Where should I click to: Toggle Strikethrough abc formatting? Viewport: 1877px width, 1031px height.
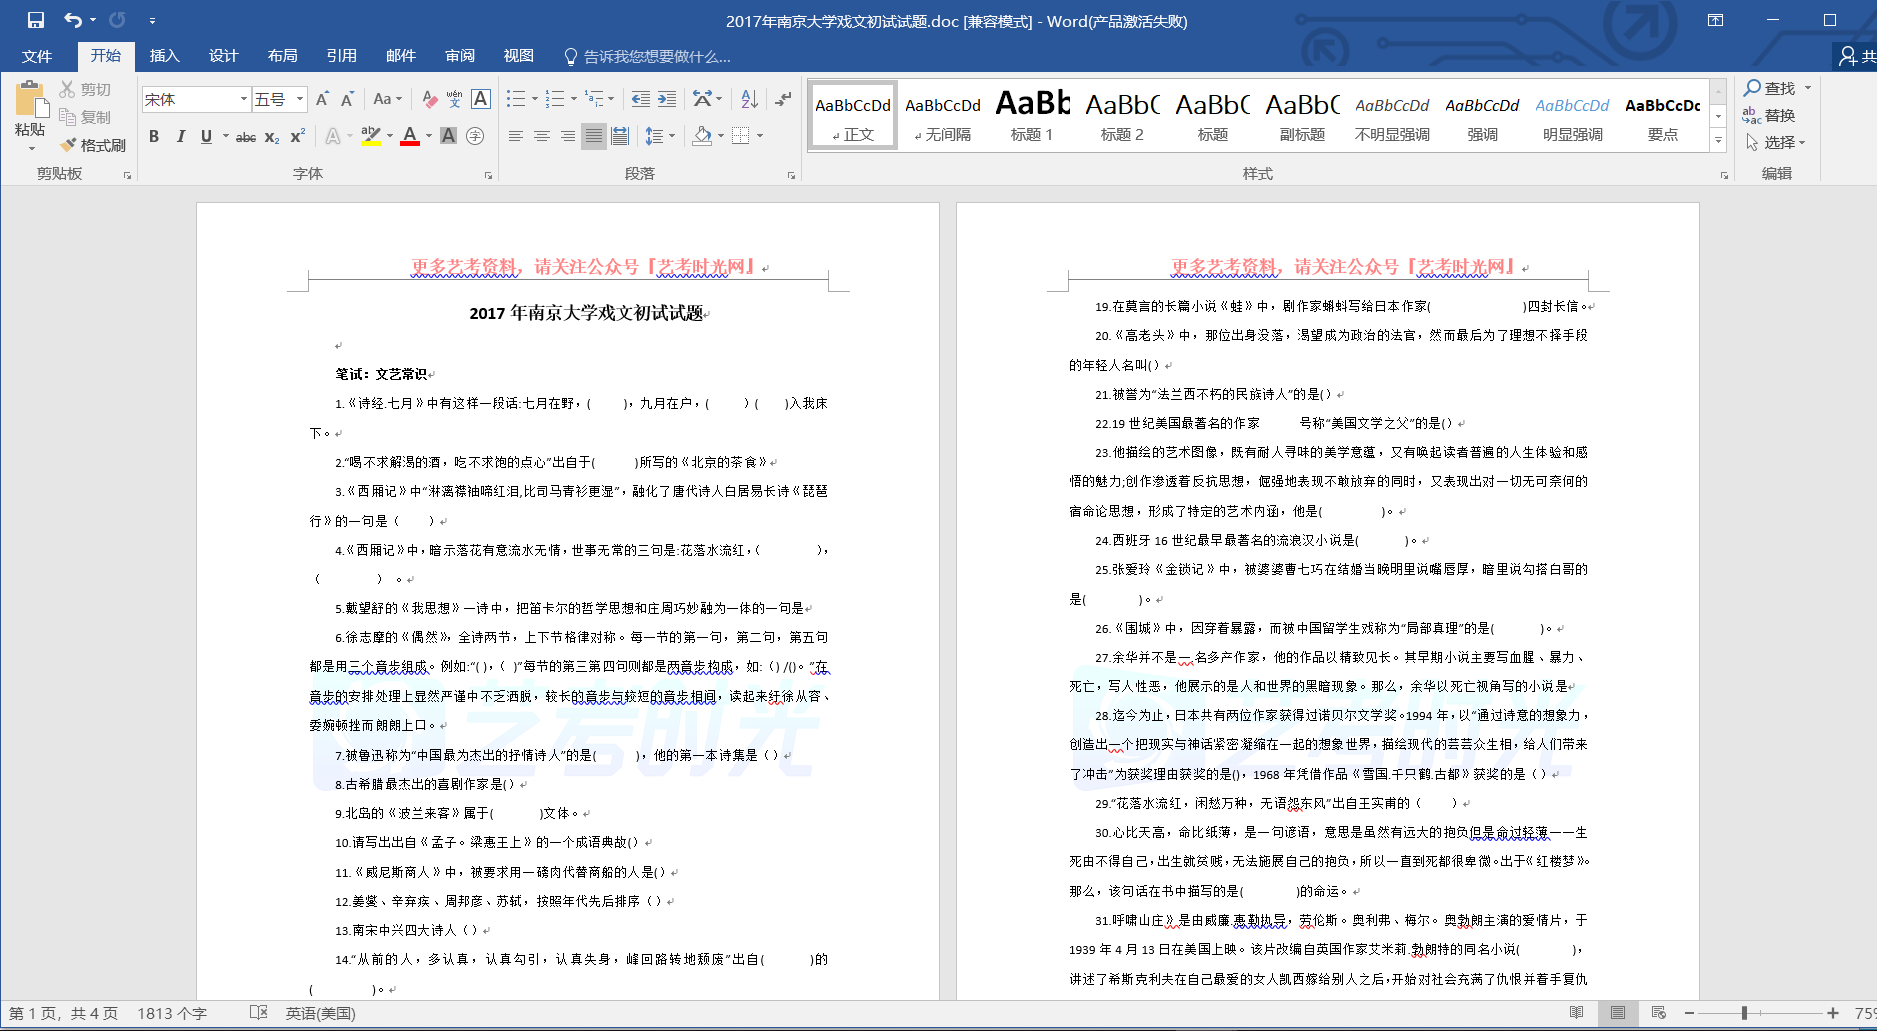pos(246,137)
